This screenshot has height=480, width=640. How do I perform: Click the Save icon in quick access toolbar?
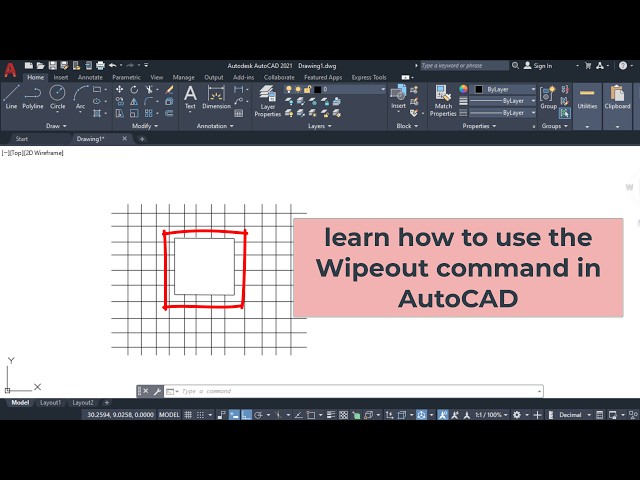pos(53,65)
